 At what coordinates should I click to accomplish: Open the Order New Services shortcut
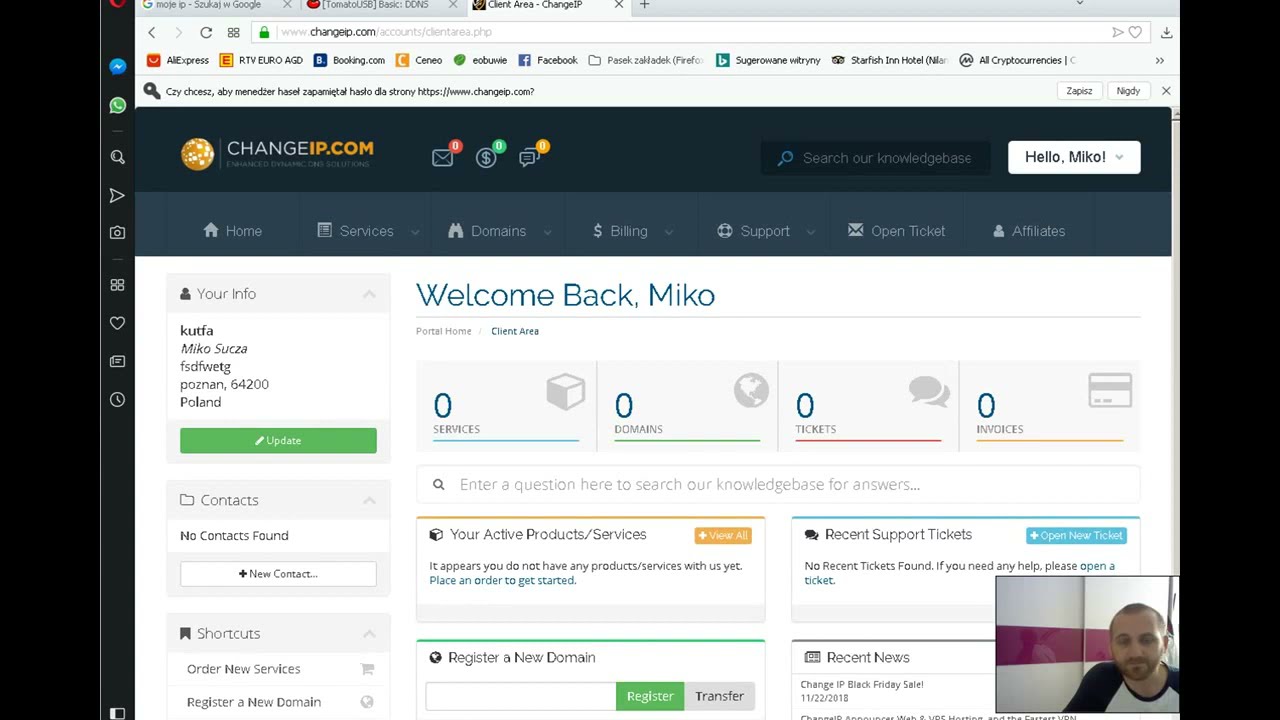coord(243,669)
